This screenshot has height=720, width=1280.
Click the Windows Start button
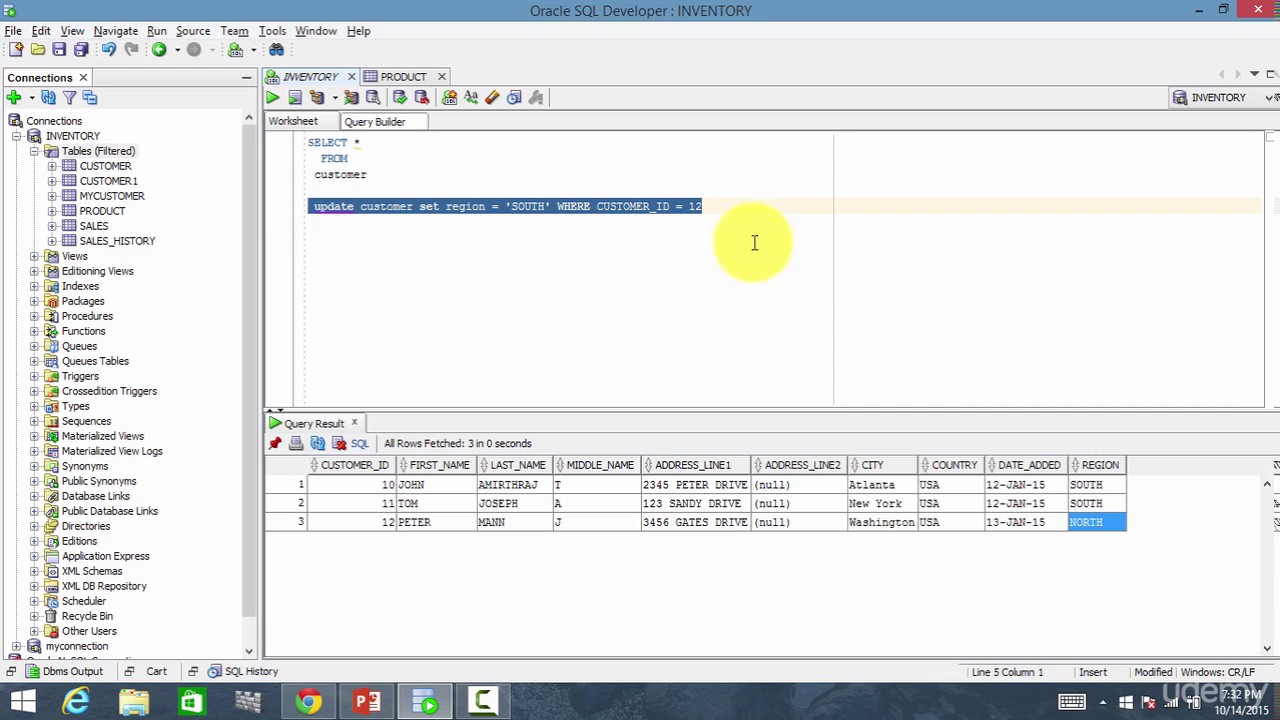coord(22,702)
